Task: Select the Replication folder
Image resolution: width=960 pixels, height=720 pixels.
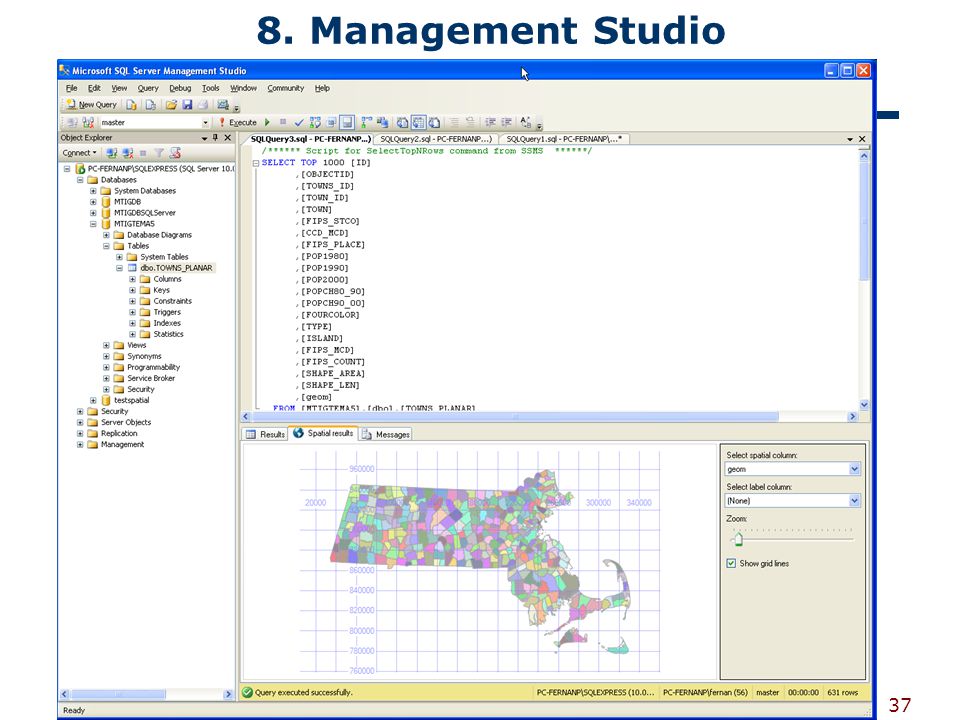Action: tap(119, 433)
